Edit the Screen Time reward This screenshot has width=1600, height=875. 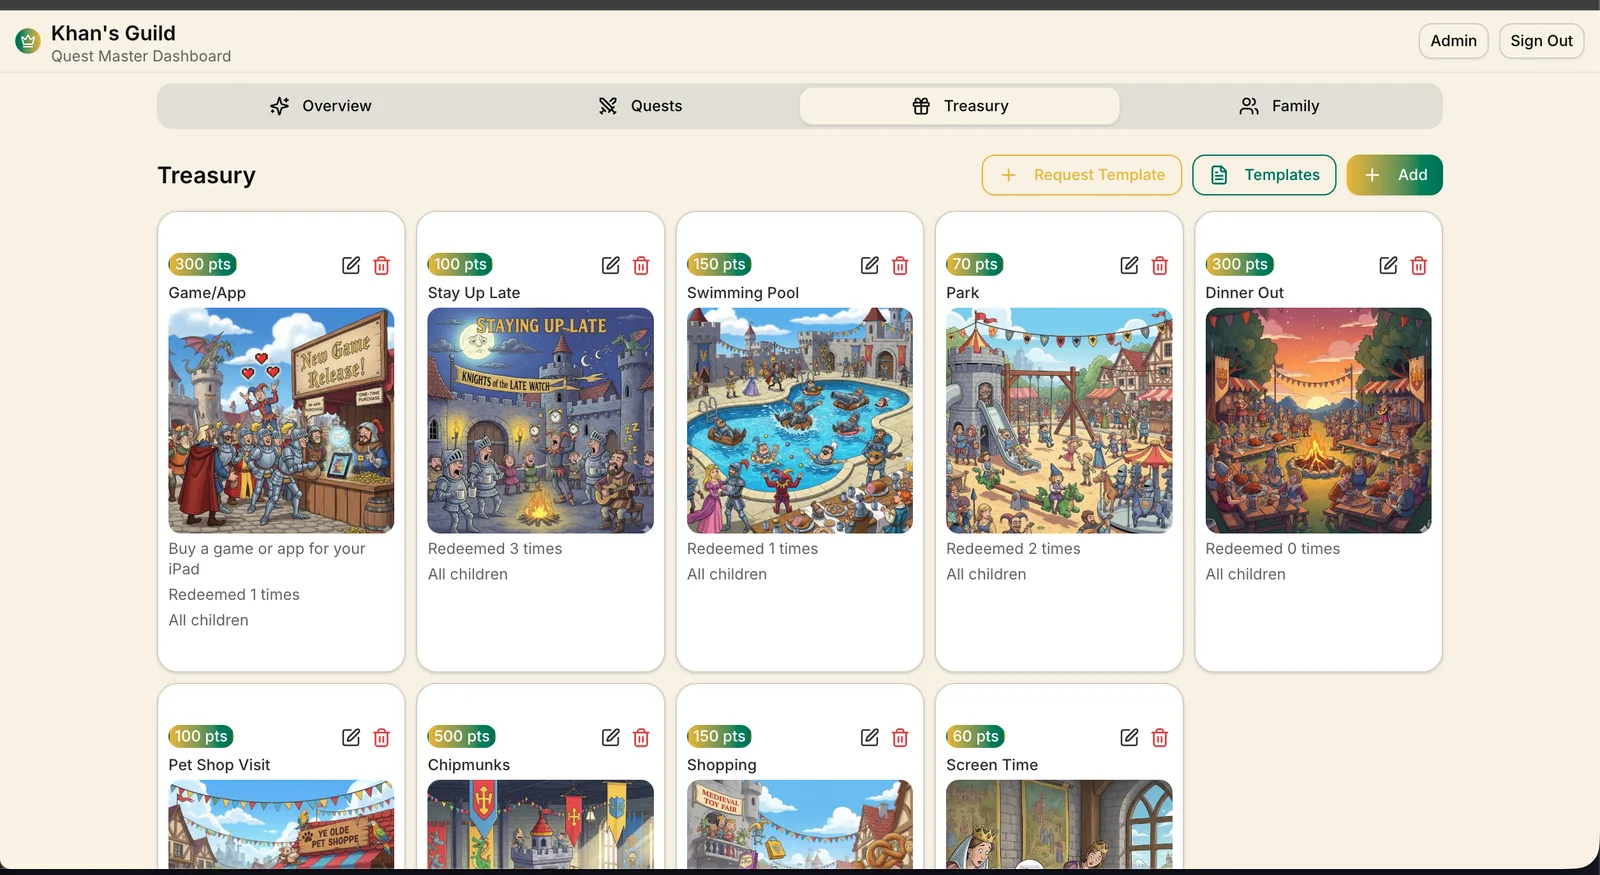pos(1129,737)
